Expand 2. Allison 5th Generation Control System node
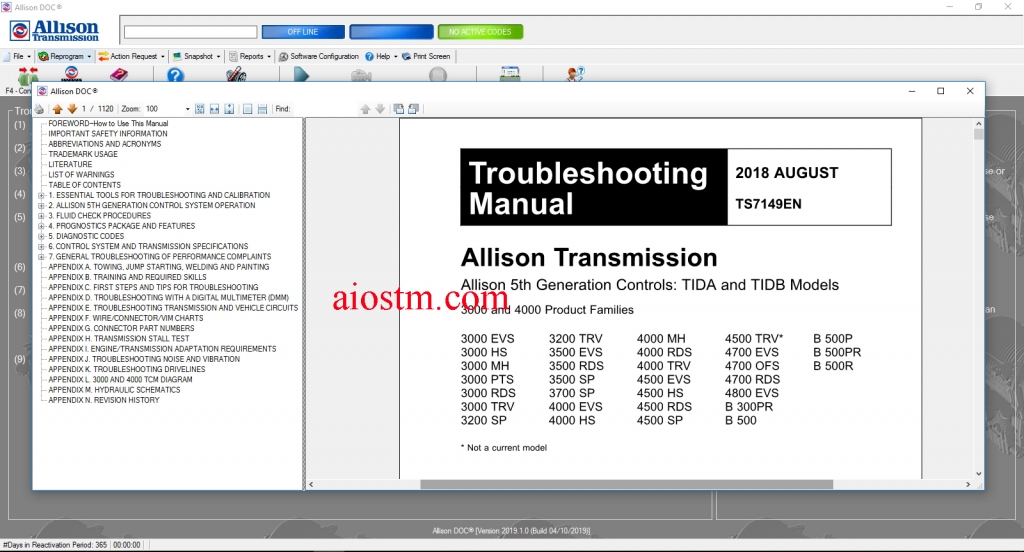Screen dimensions: 1024x552 pos(41,206)
